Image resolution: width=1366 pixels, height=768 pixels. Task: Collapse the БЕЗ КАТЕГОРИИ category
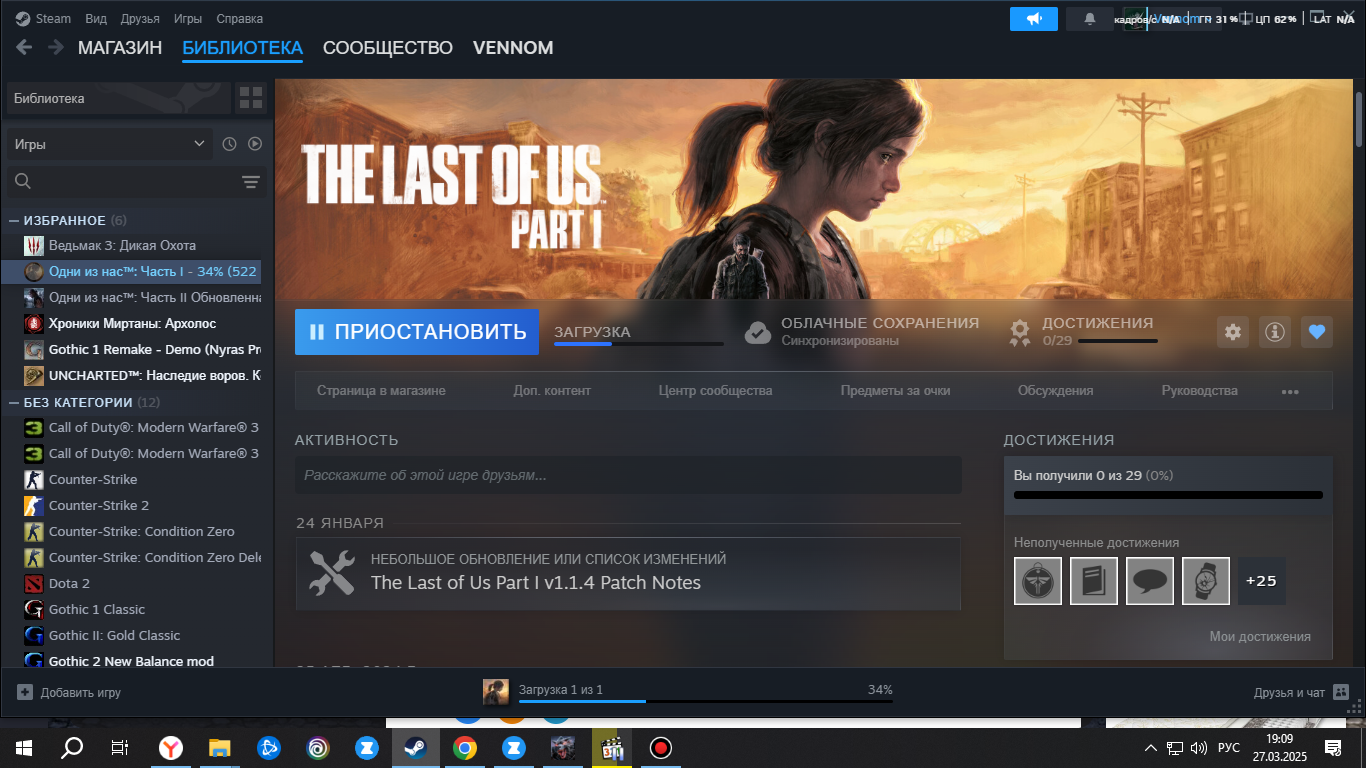pos(14,402)
